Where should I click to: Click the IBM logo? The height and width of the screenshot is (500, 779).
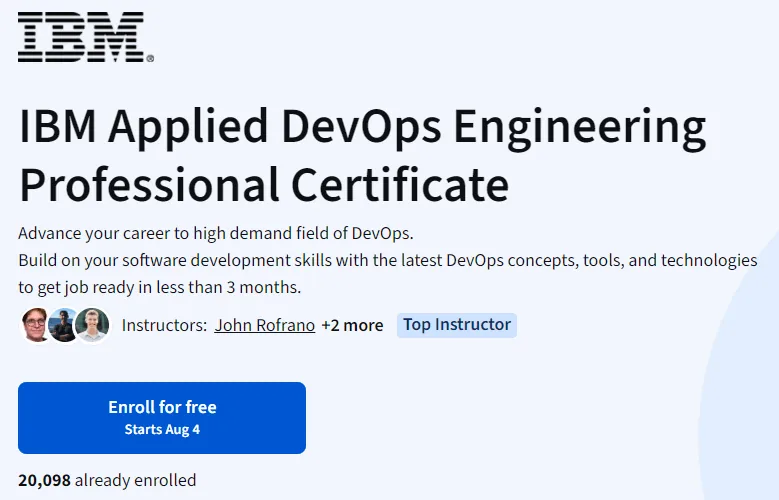pyautogui.click(x=85, y=37)
